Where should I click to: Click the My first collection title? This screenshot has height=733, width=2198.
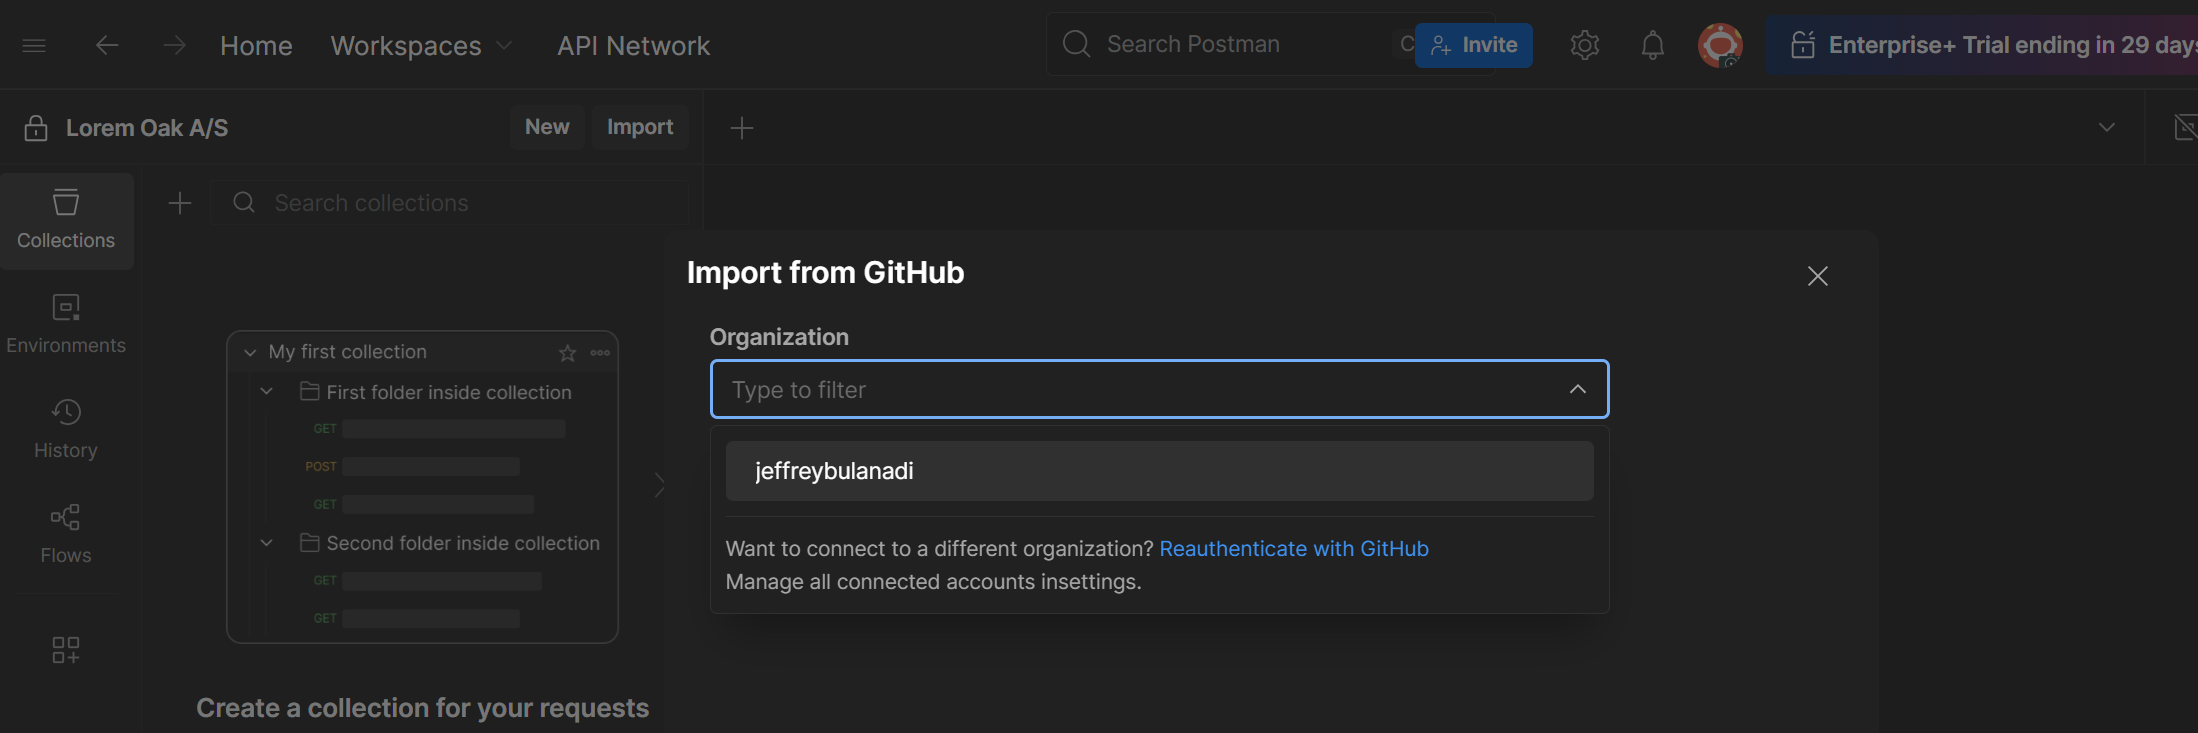[348, 352]
